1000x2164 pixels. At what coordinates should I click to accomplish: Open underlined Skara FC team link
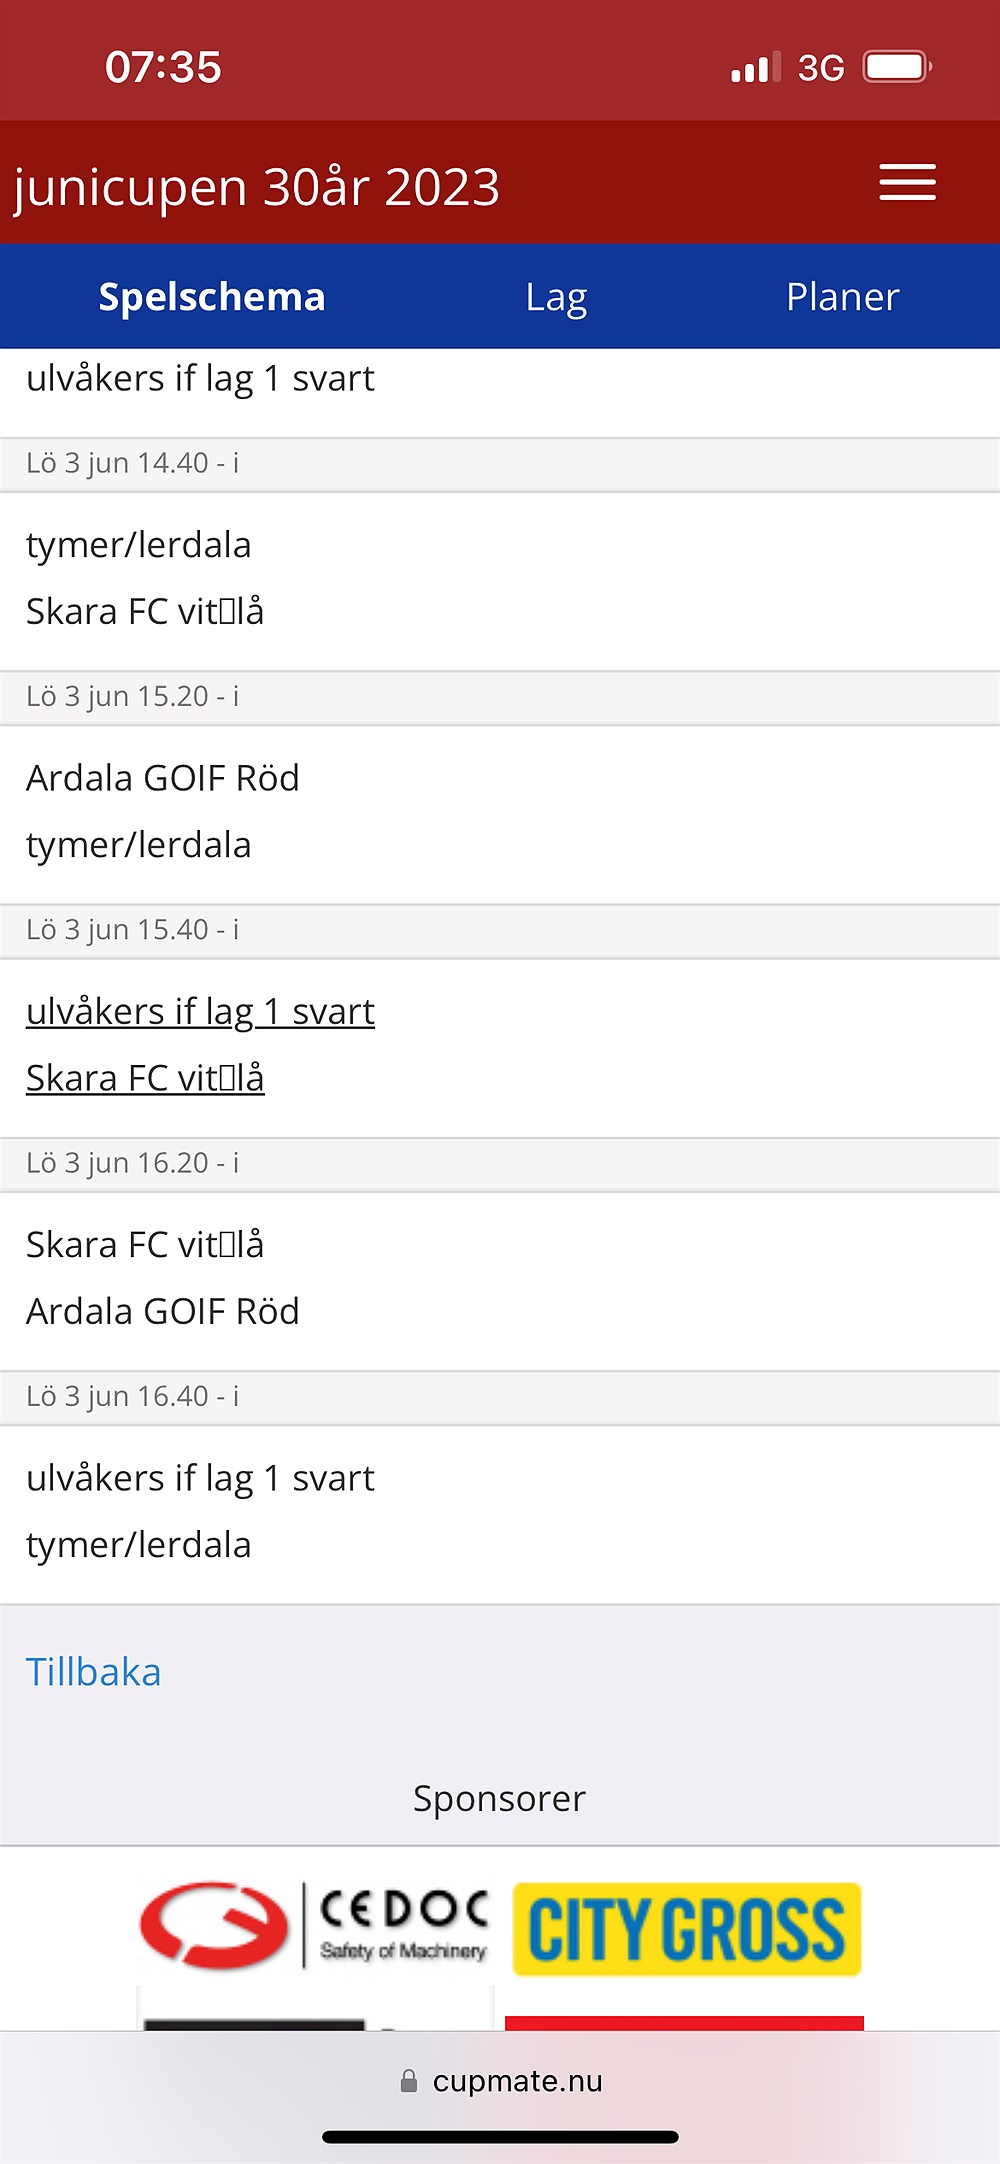[145, 1078]
